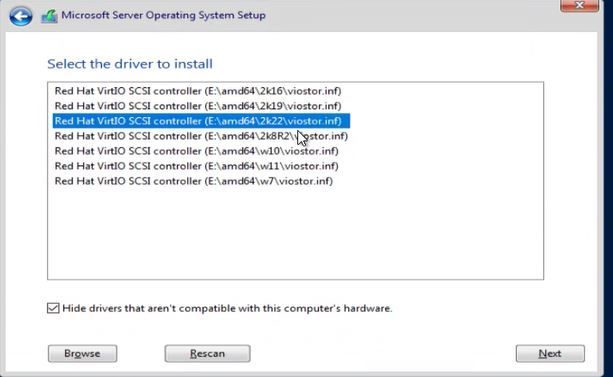The width and height of the screenshot is (613, 377).
Task: Click the 2k22 path text in the selected row
Action: pos(273,121)
